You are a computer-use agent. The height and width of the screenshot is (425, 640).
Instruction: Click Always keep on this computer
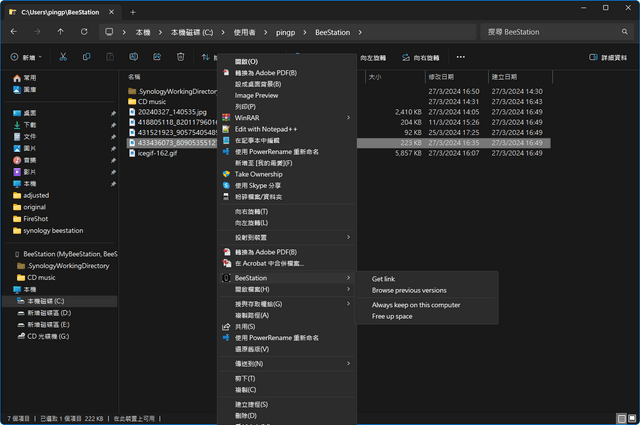coord(416,305)
